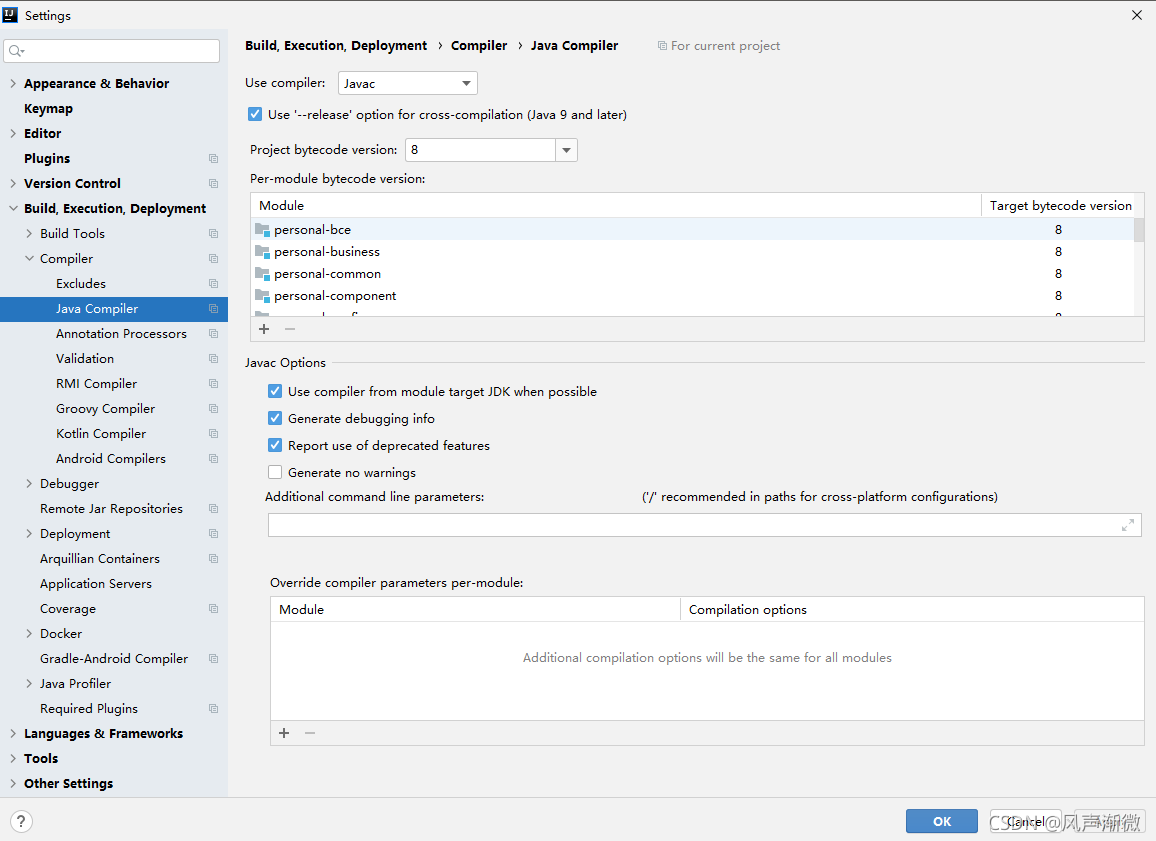
Task: Click the additional command line parameters field
Action: coord(690,525)
